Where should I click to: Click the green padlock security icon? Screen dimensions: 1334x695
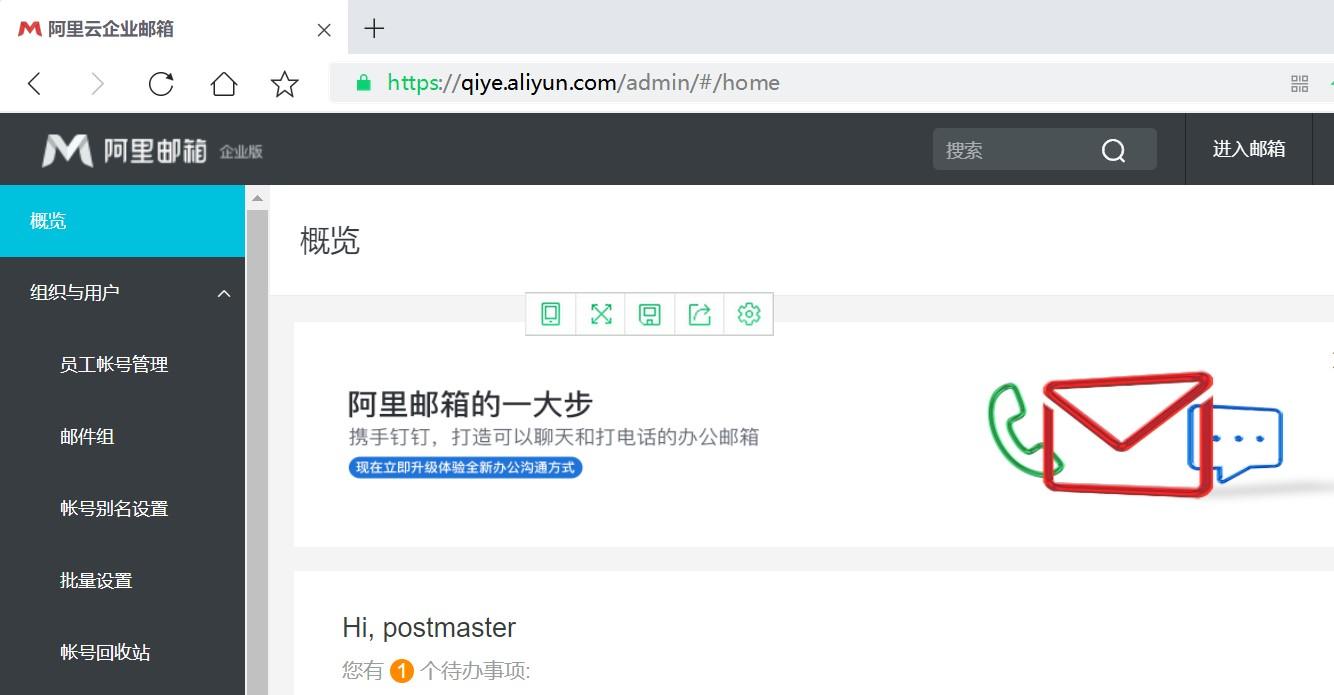364,83
